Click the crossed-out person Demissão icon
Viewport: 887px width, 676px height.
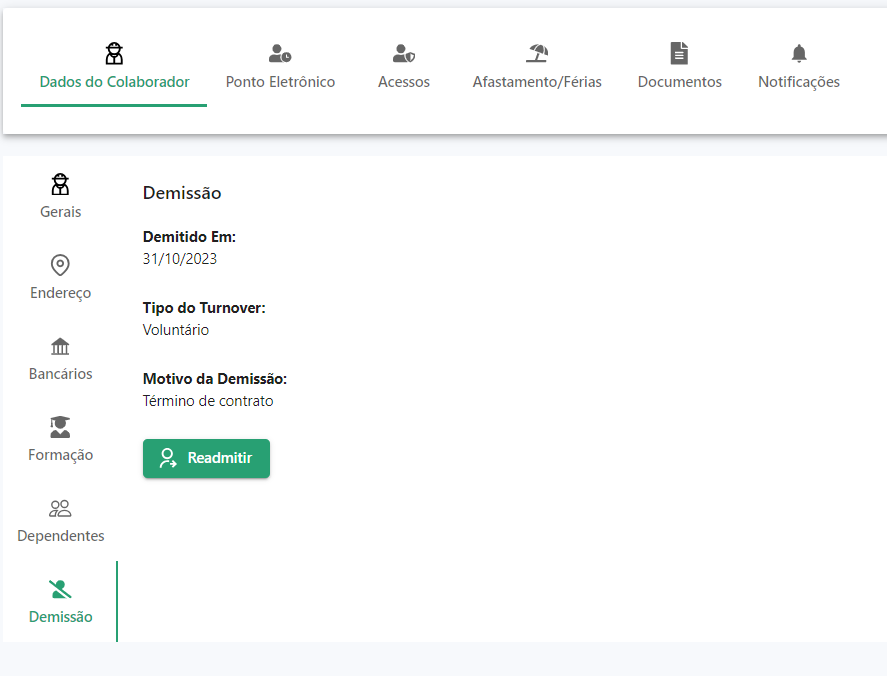click(60, 589)
